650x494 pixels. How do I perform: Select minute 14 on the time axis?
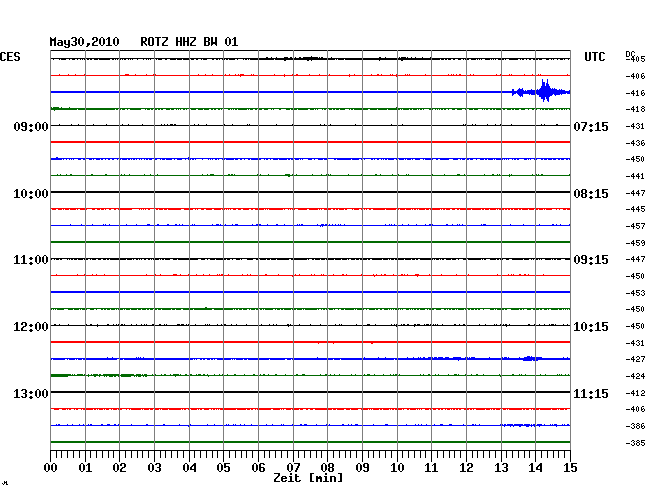pyautogui.click(x=535, y=467)
